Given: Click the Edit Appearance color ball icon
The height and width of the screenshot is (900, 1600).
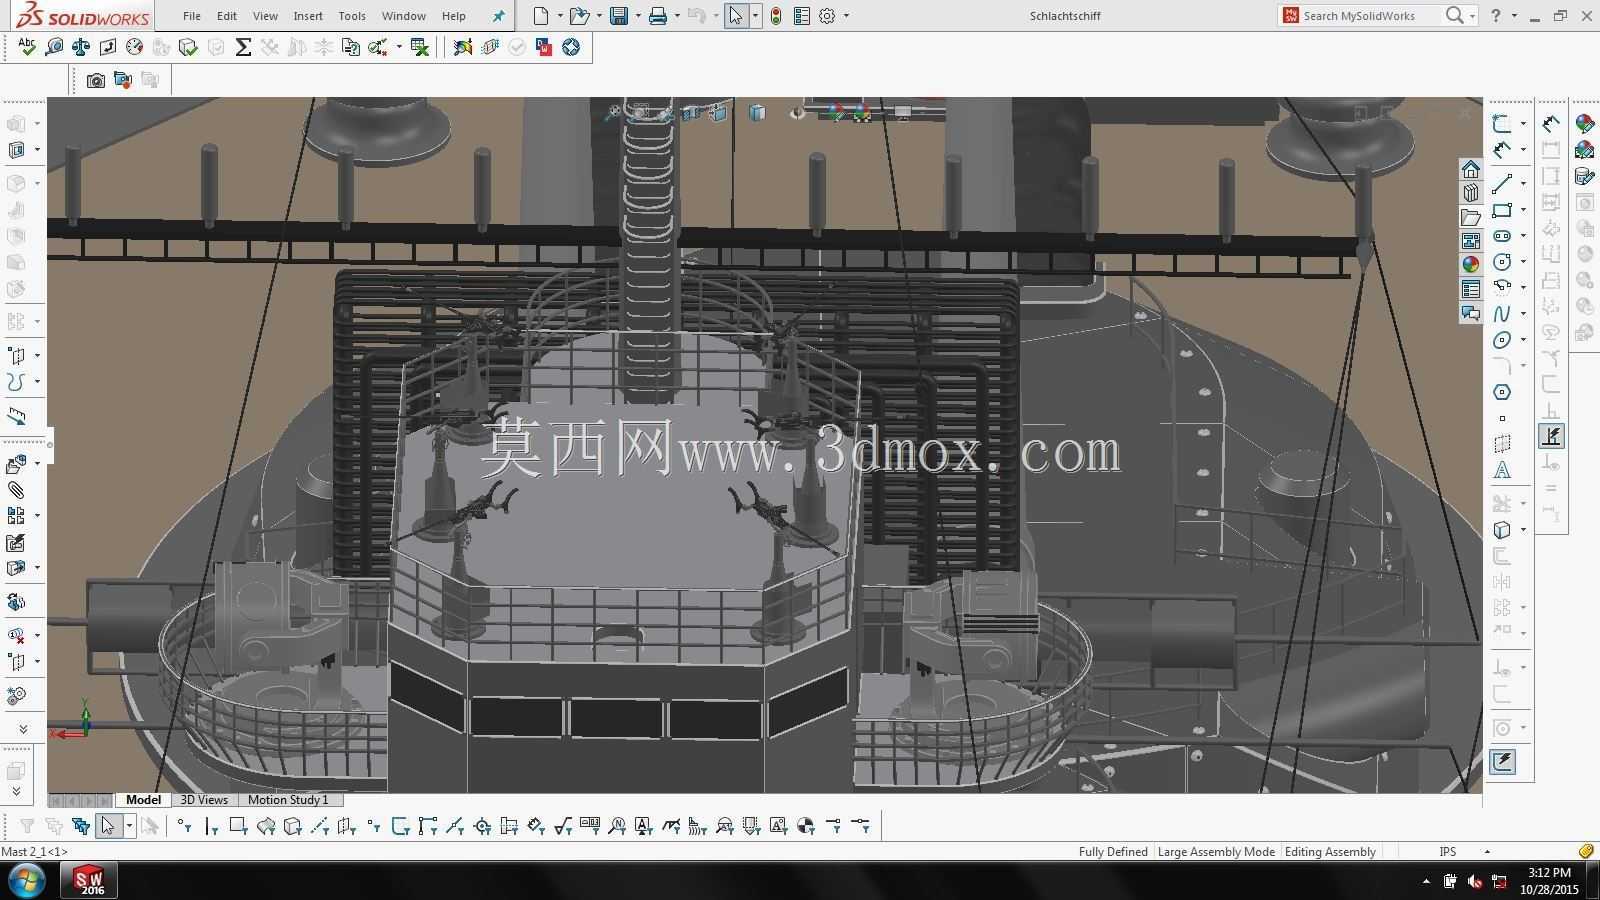Looking at the screenshot, I should [x=1584, y=123].
